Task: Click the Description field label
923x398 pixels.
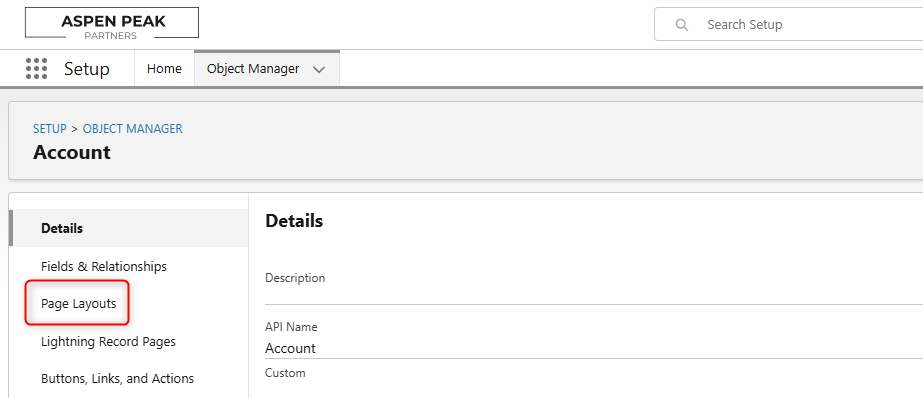Action: point(295,278)
